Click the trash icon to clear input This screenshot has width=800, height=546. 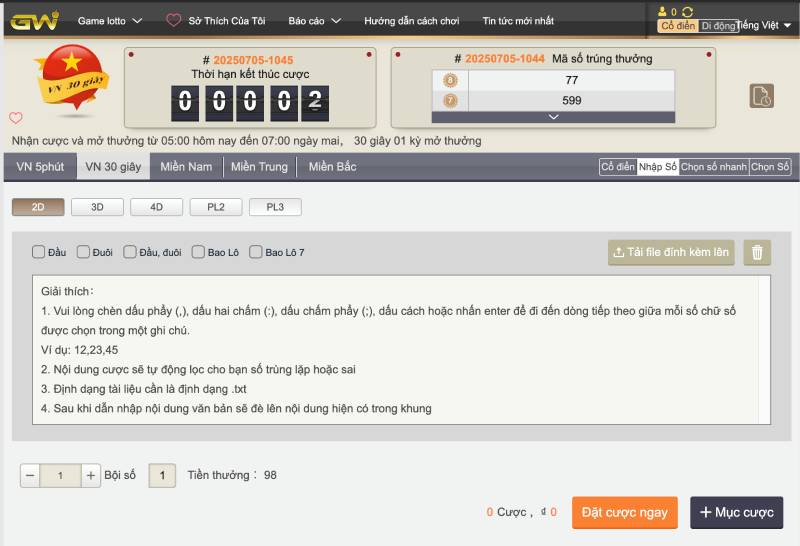(x=757, y=253)
